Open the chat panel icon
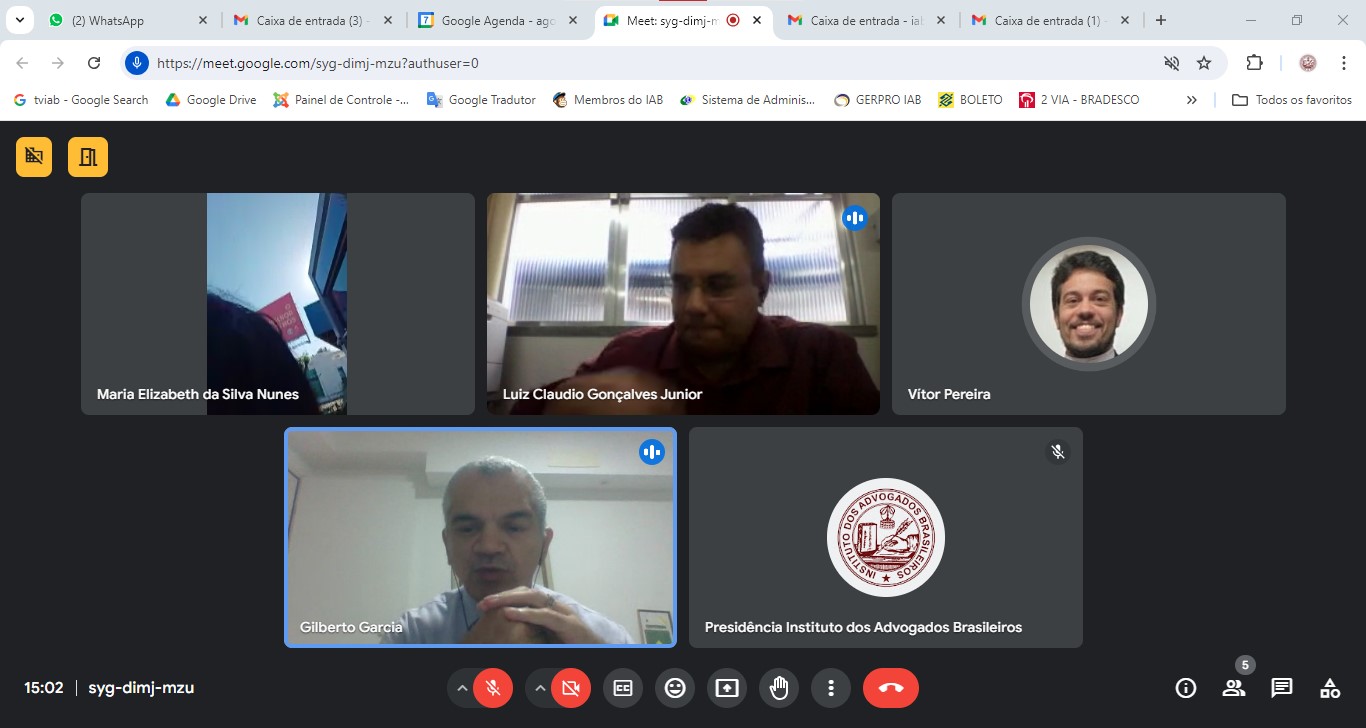 pos(1281,688)
